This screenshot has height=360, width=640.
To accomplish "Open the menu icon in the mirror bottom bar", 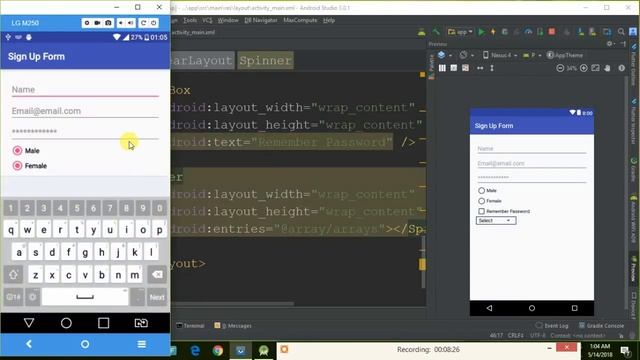I will pyautogui.click(x=142, y=344).
